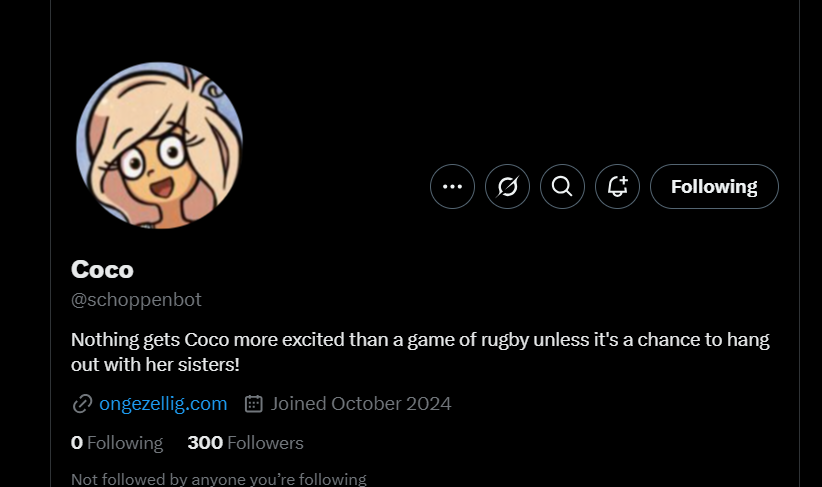The height and width of the screenshot is (487, 822).
Task: Click the bold 300 follower count
Action: [205, 442]
